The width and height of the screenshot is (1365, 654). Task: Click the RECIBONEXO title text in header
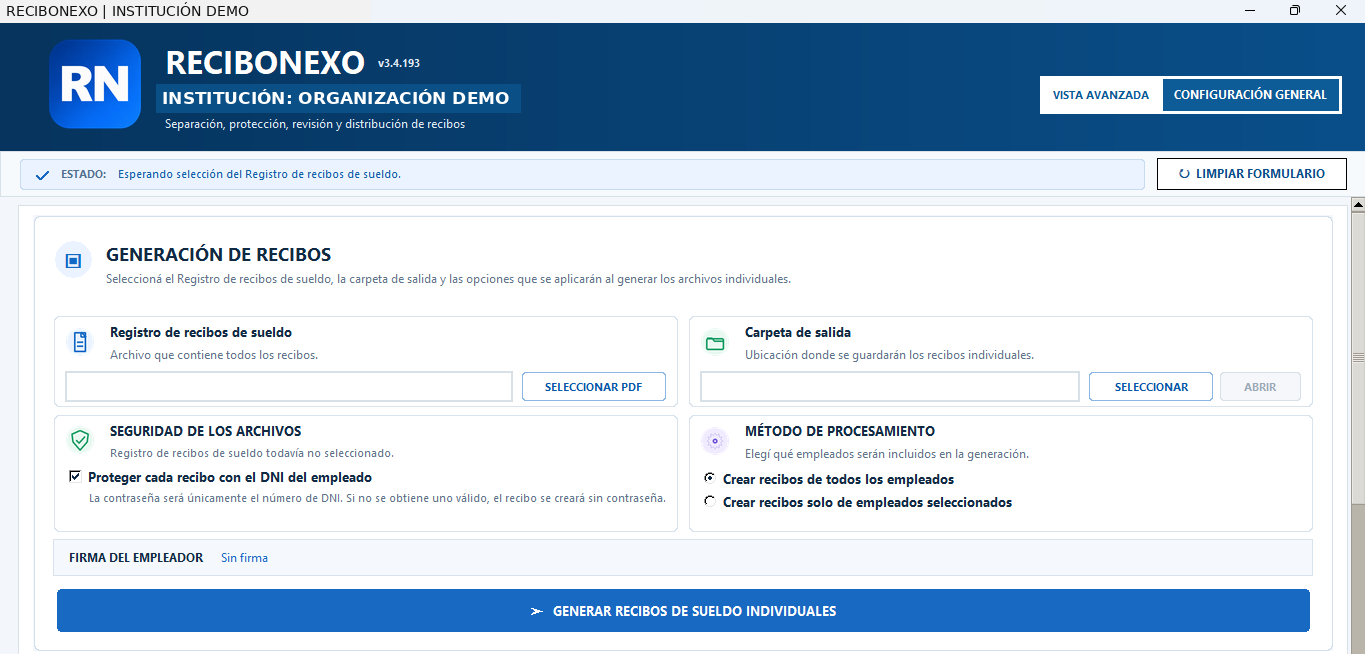(x=265, y=63)
